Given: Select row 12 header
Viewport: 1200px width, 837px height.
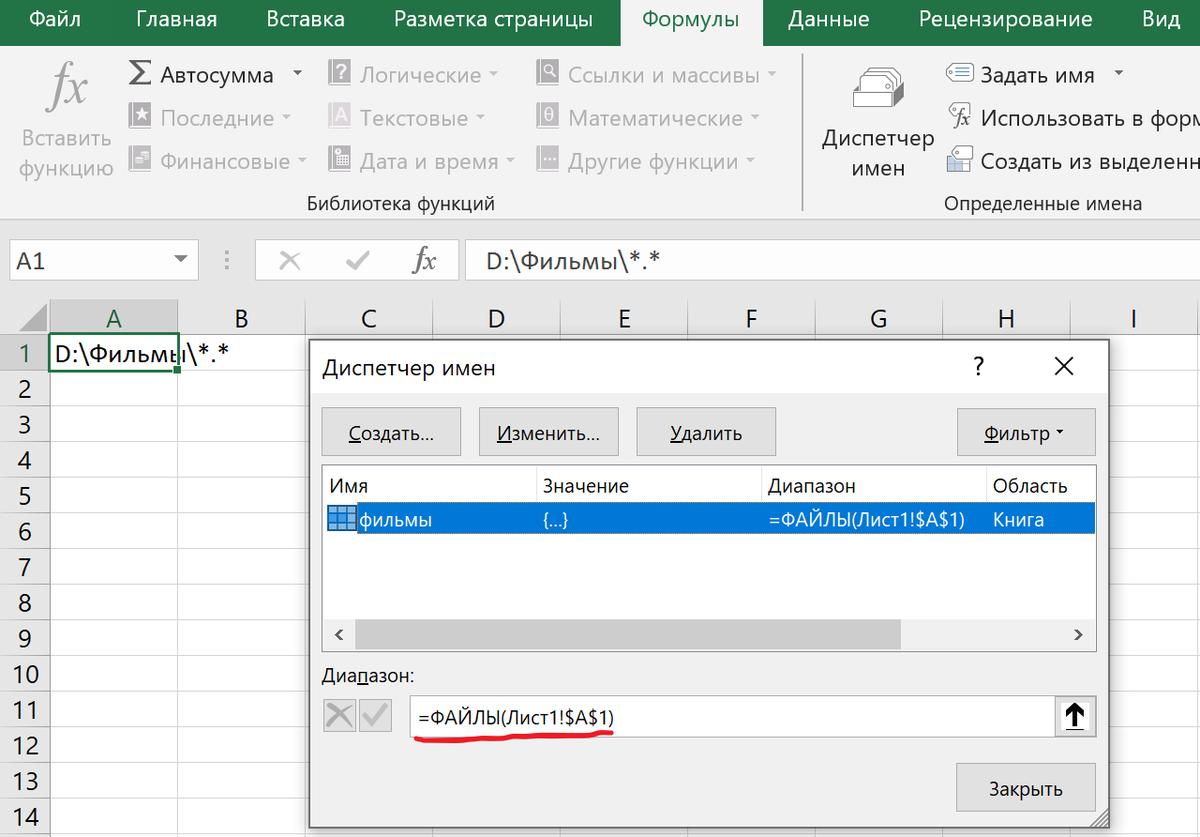Looking at the screenshot, I should tap(25, 745).
